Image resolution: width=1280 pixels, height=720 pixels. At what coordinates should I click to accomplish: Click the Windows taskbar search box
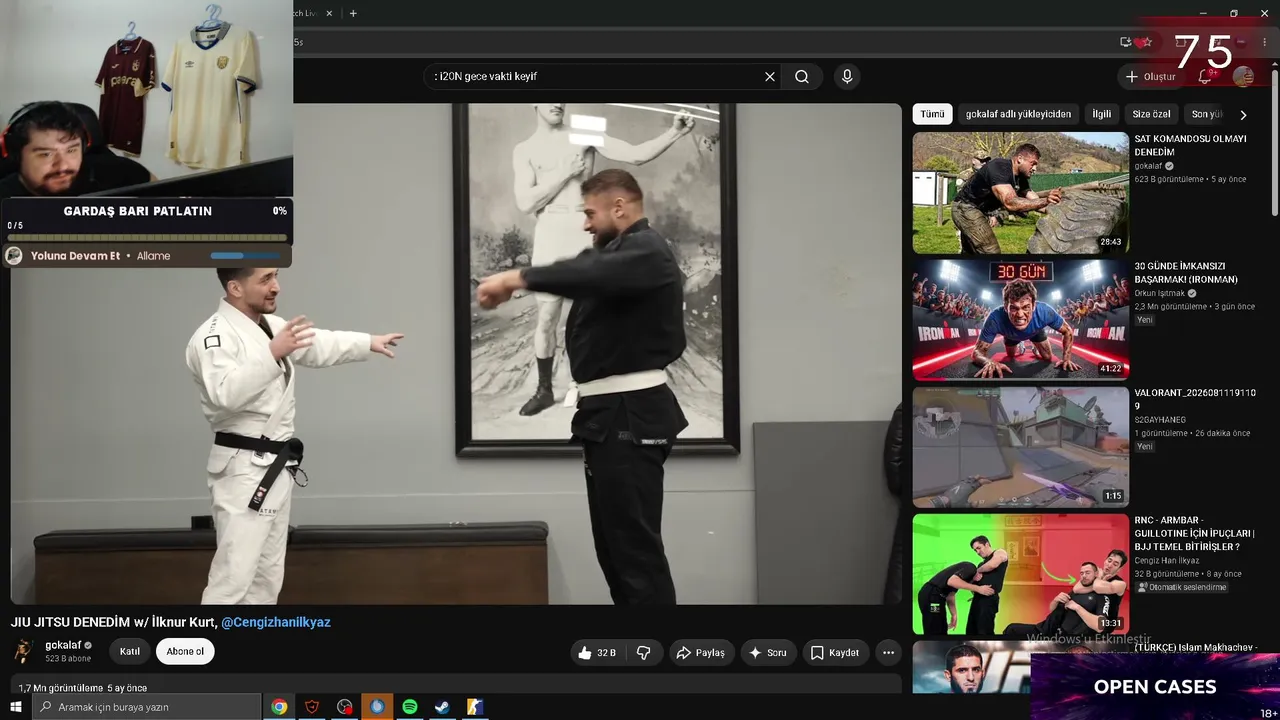pos(146,707)
